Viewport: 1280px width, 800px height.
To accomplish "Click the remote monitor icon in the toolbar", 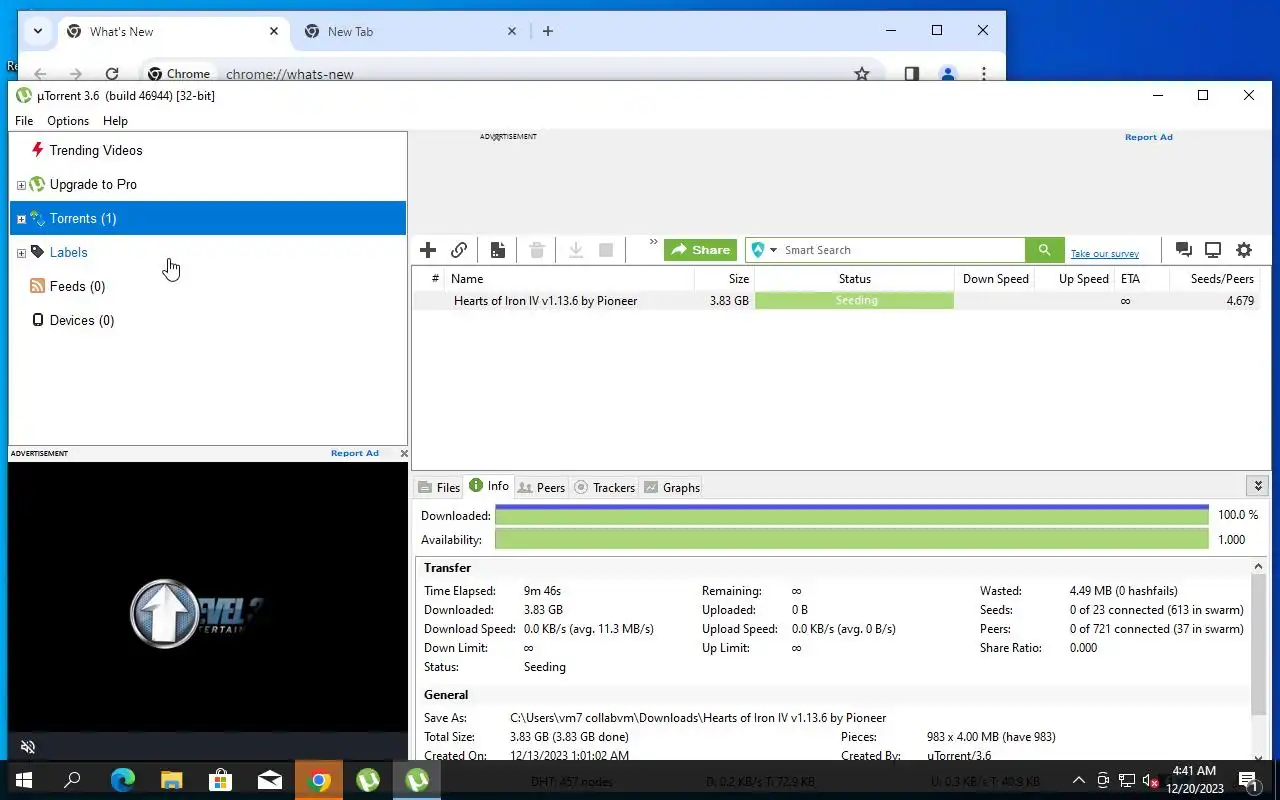I will coord(1213,250).
